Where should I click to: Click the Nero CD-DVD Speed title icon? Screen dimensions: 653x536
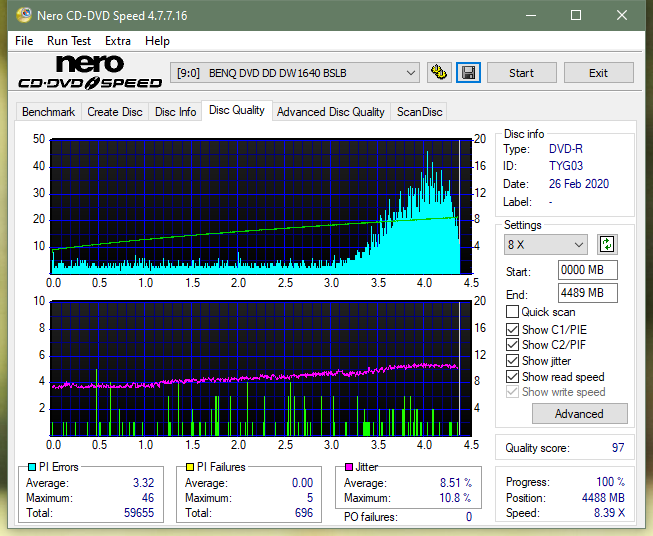click(24, 15)
